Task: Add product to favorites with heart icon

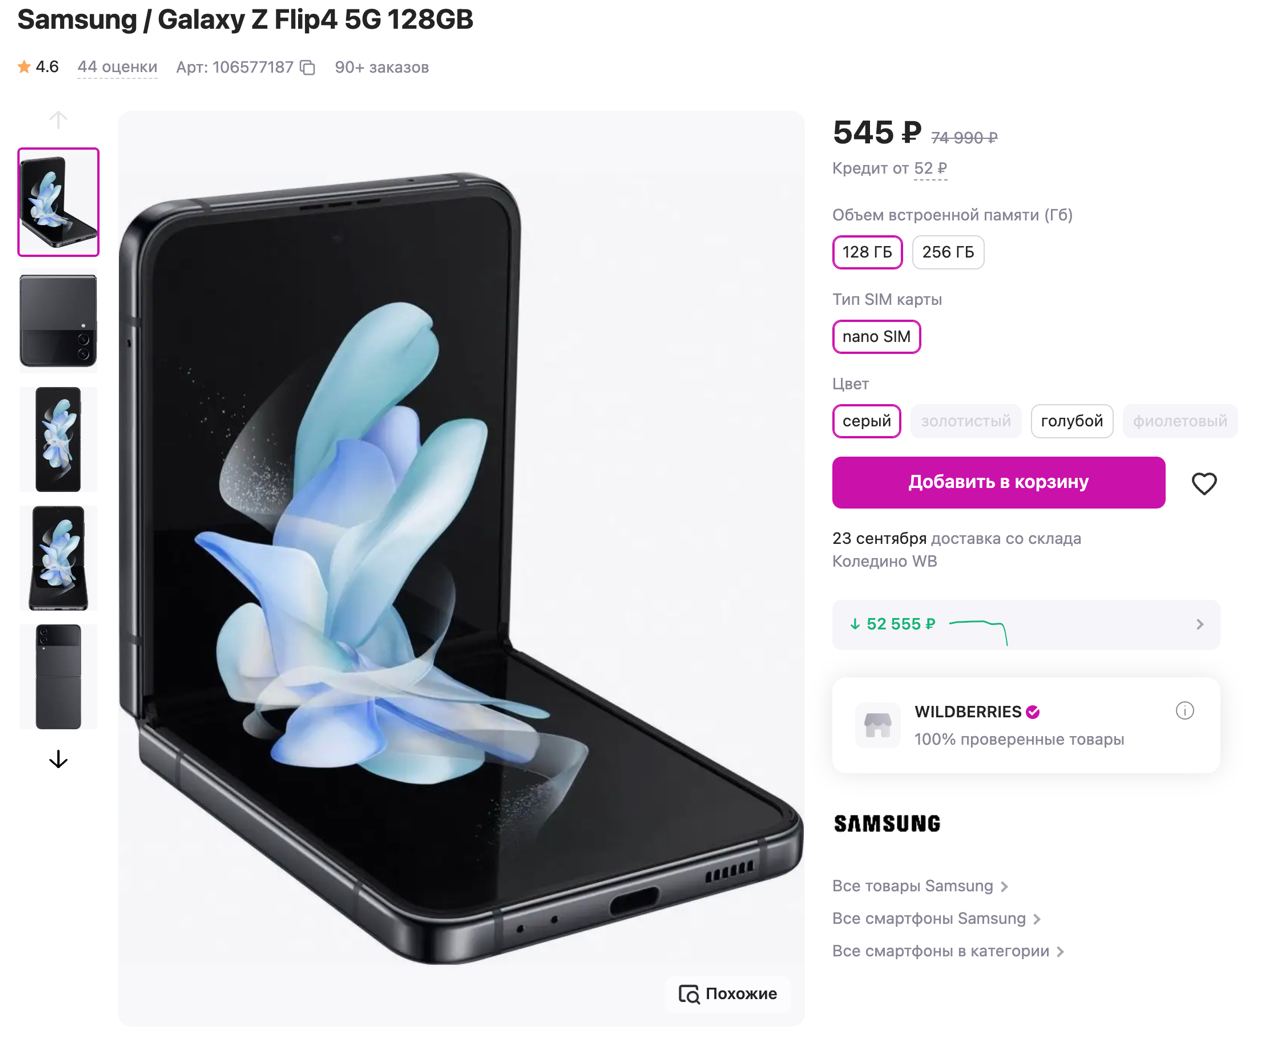Action: (x=1204, y=484)
